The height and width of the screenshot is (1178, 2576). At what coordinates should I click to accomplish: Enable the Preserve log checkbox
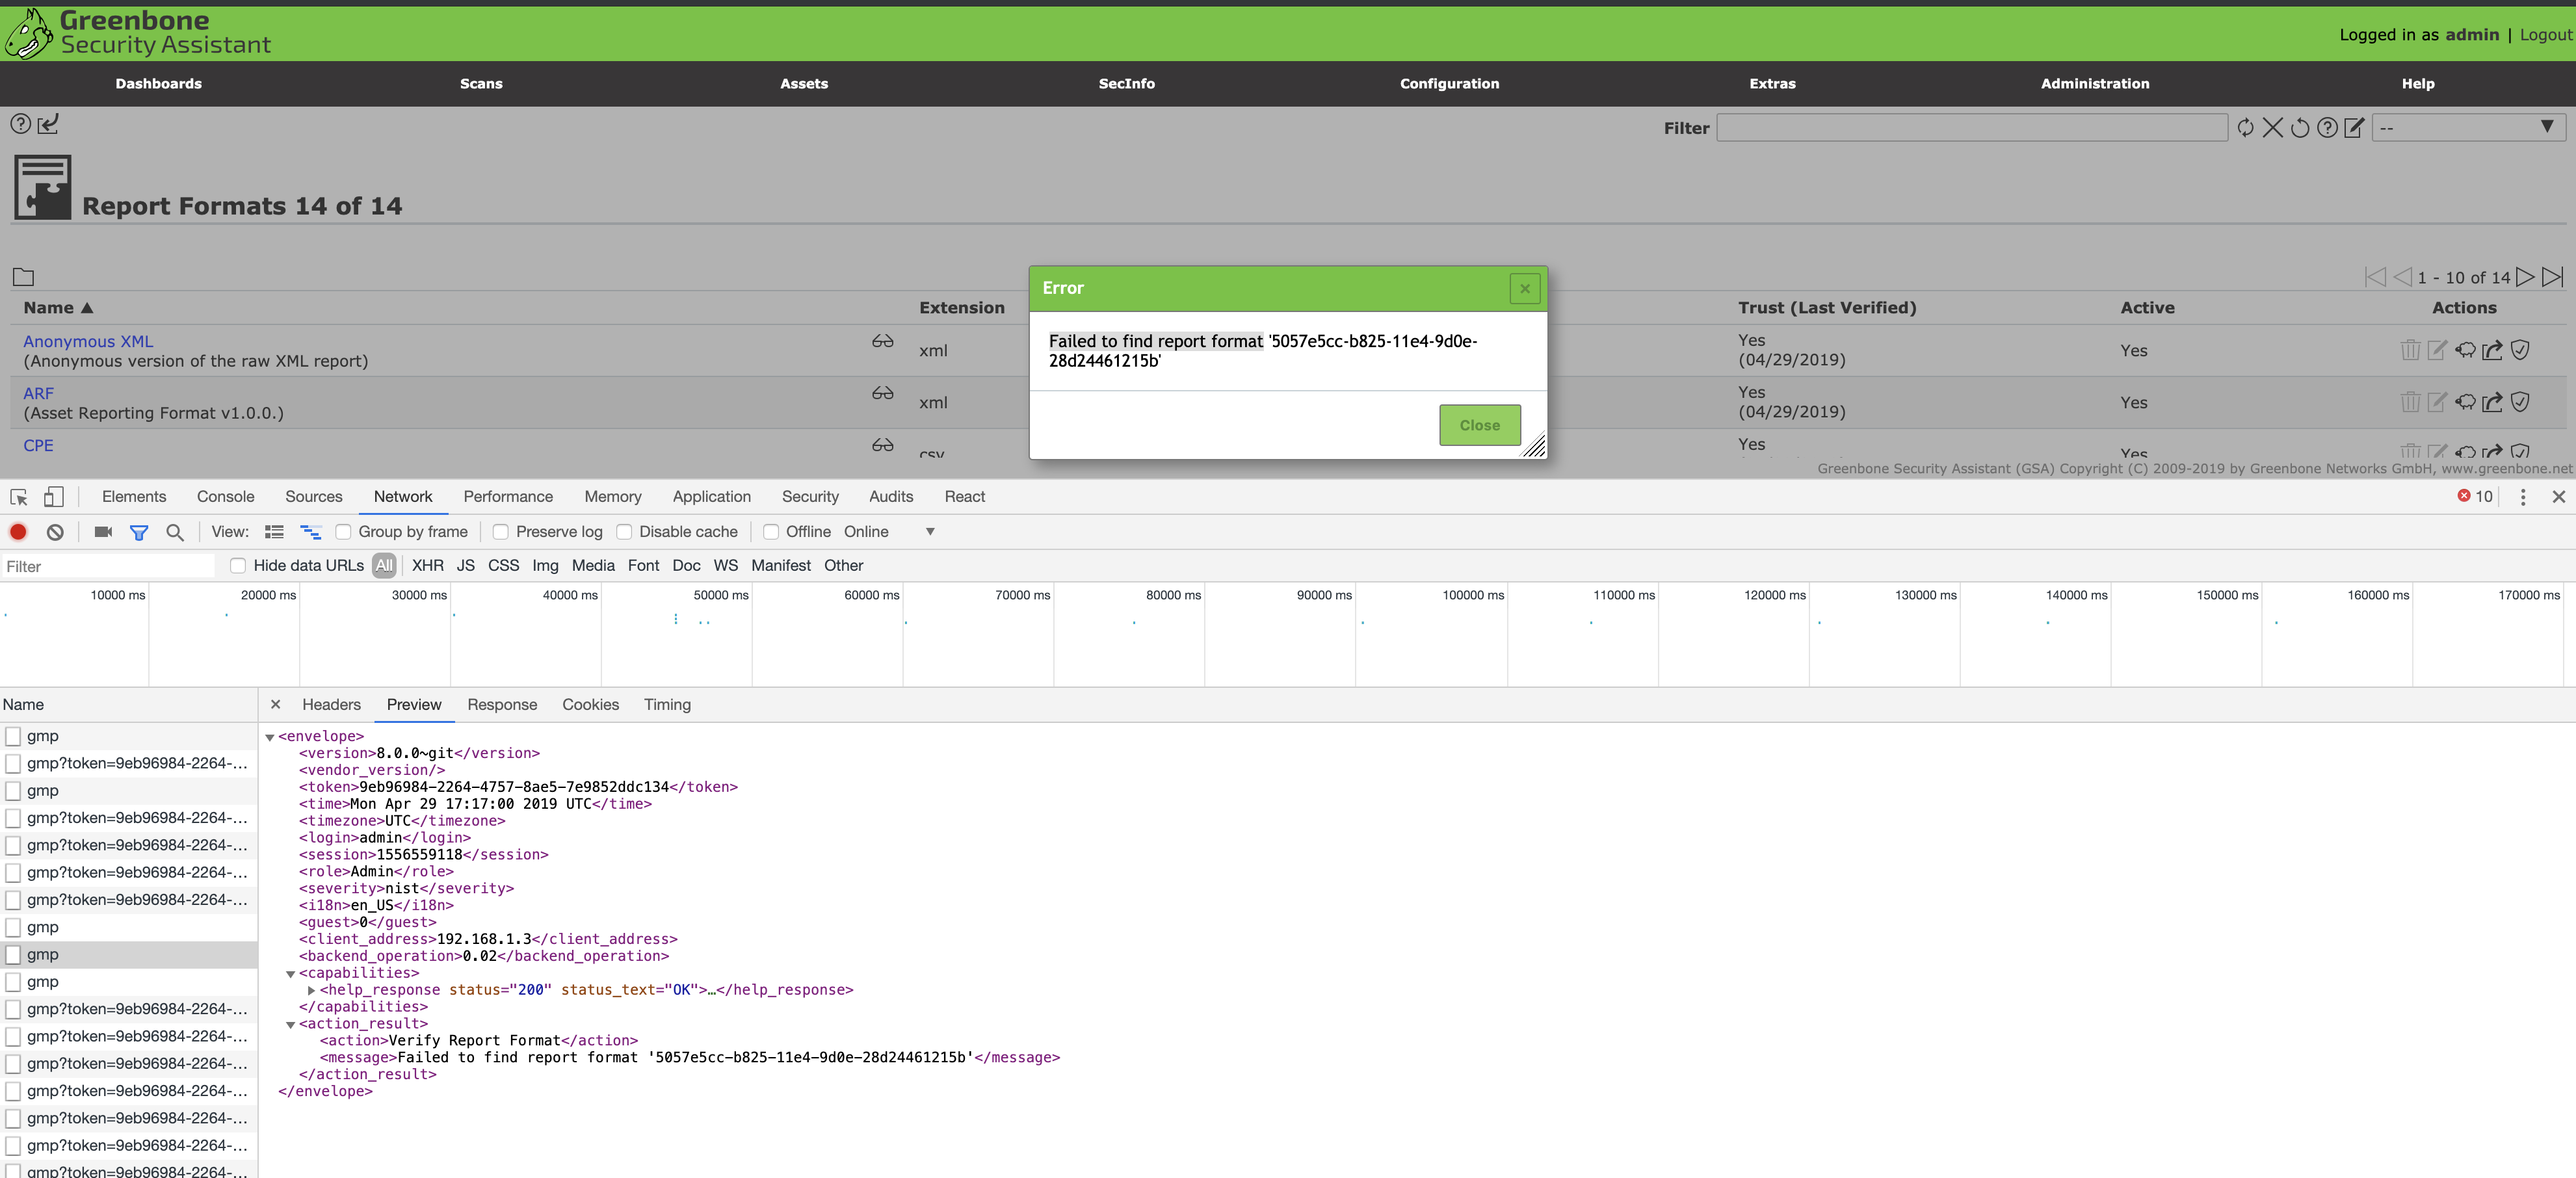click(500, 531)
